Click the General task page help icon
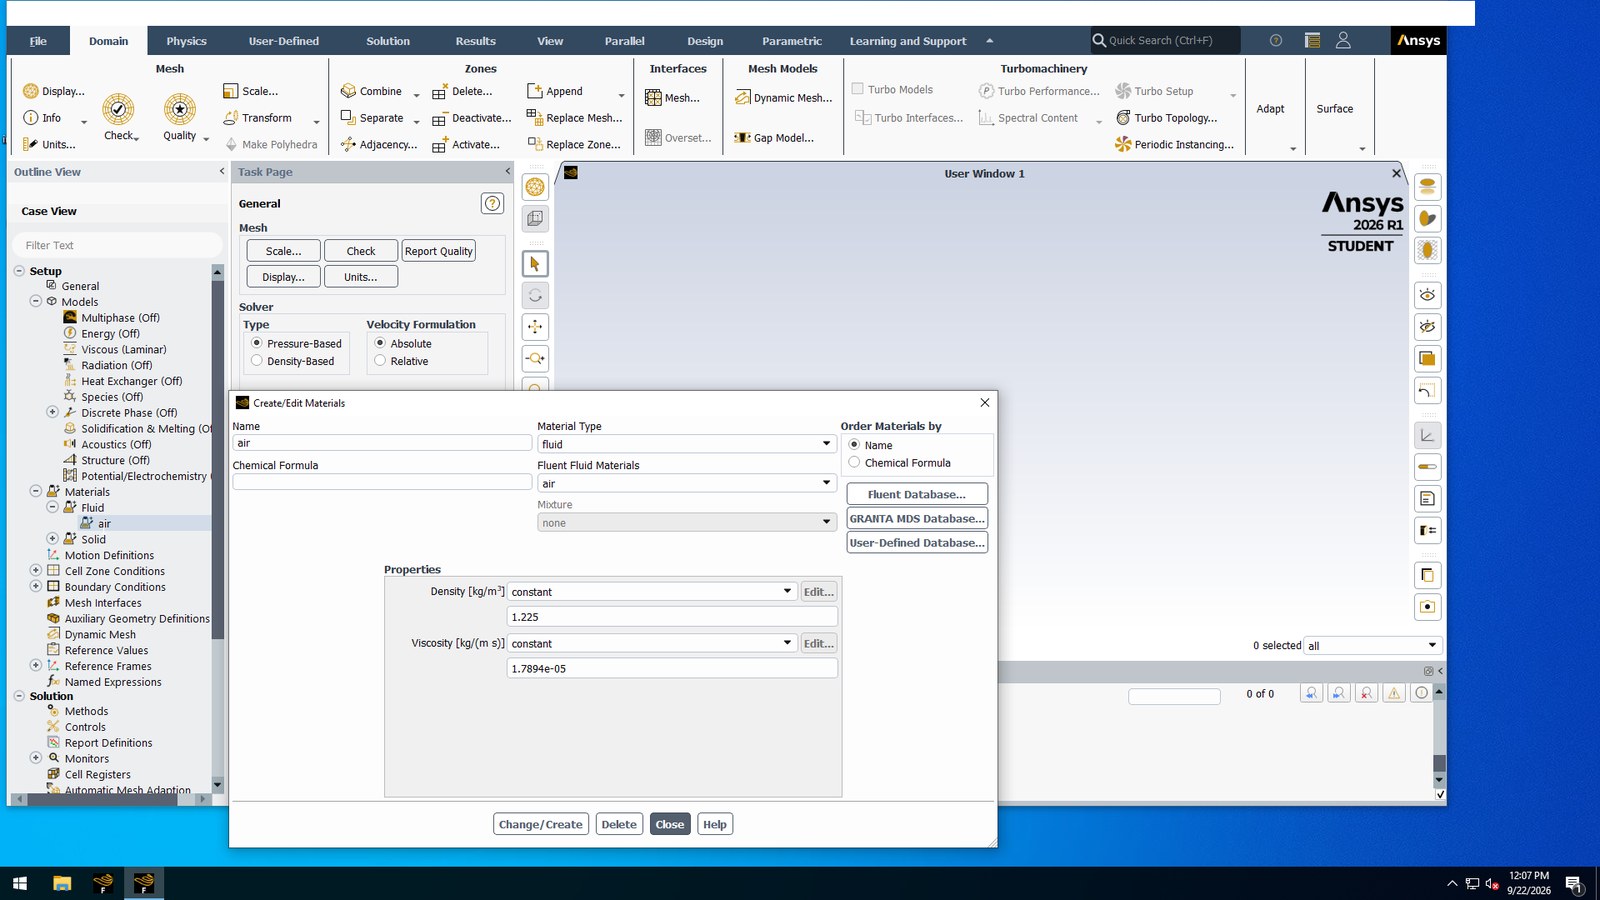Image resolution: width=1600 pixels, height=900 pixels. 492,204
